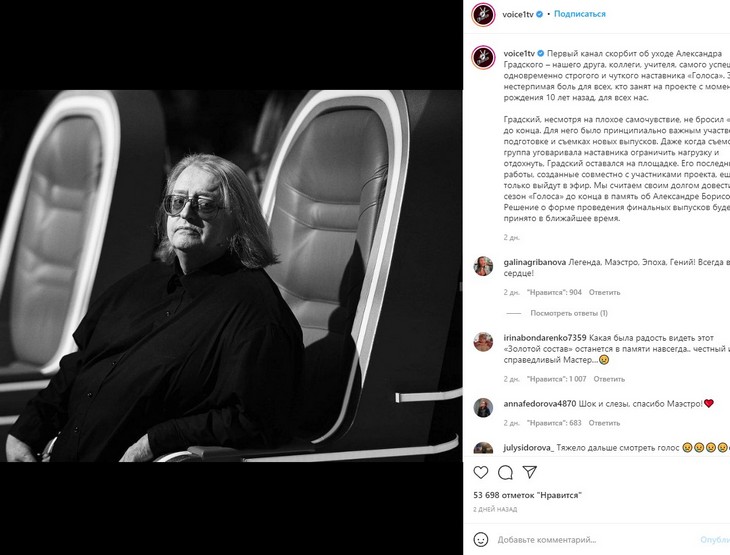Image resolution: width=730 pixels, height=555 pixels.
Task: Open galinagribanova's profile avatar
Action: click(483, 266)
